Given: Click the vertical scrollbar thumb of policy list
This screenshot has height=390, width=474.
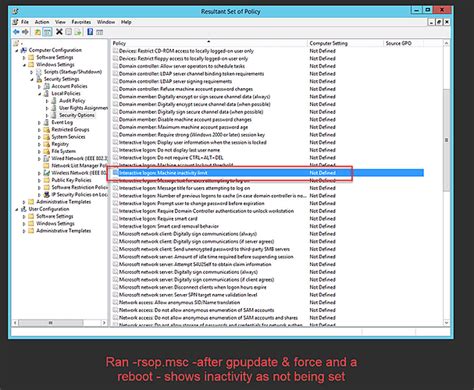Looking at the screenshot, I should 446,140.
